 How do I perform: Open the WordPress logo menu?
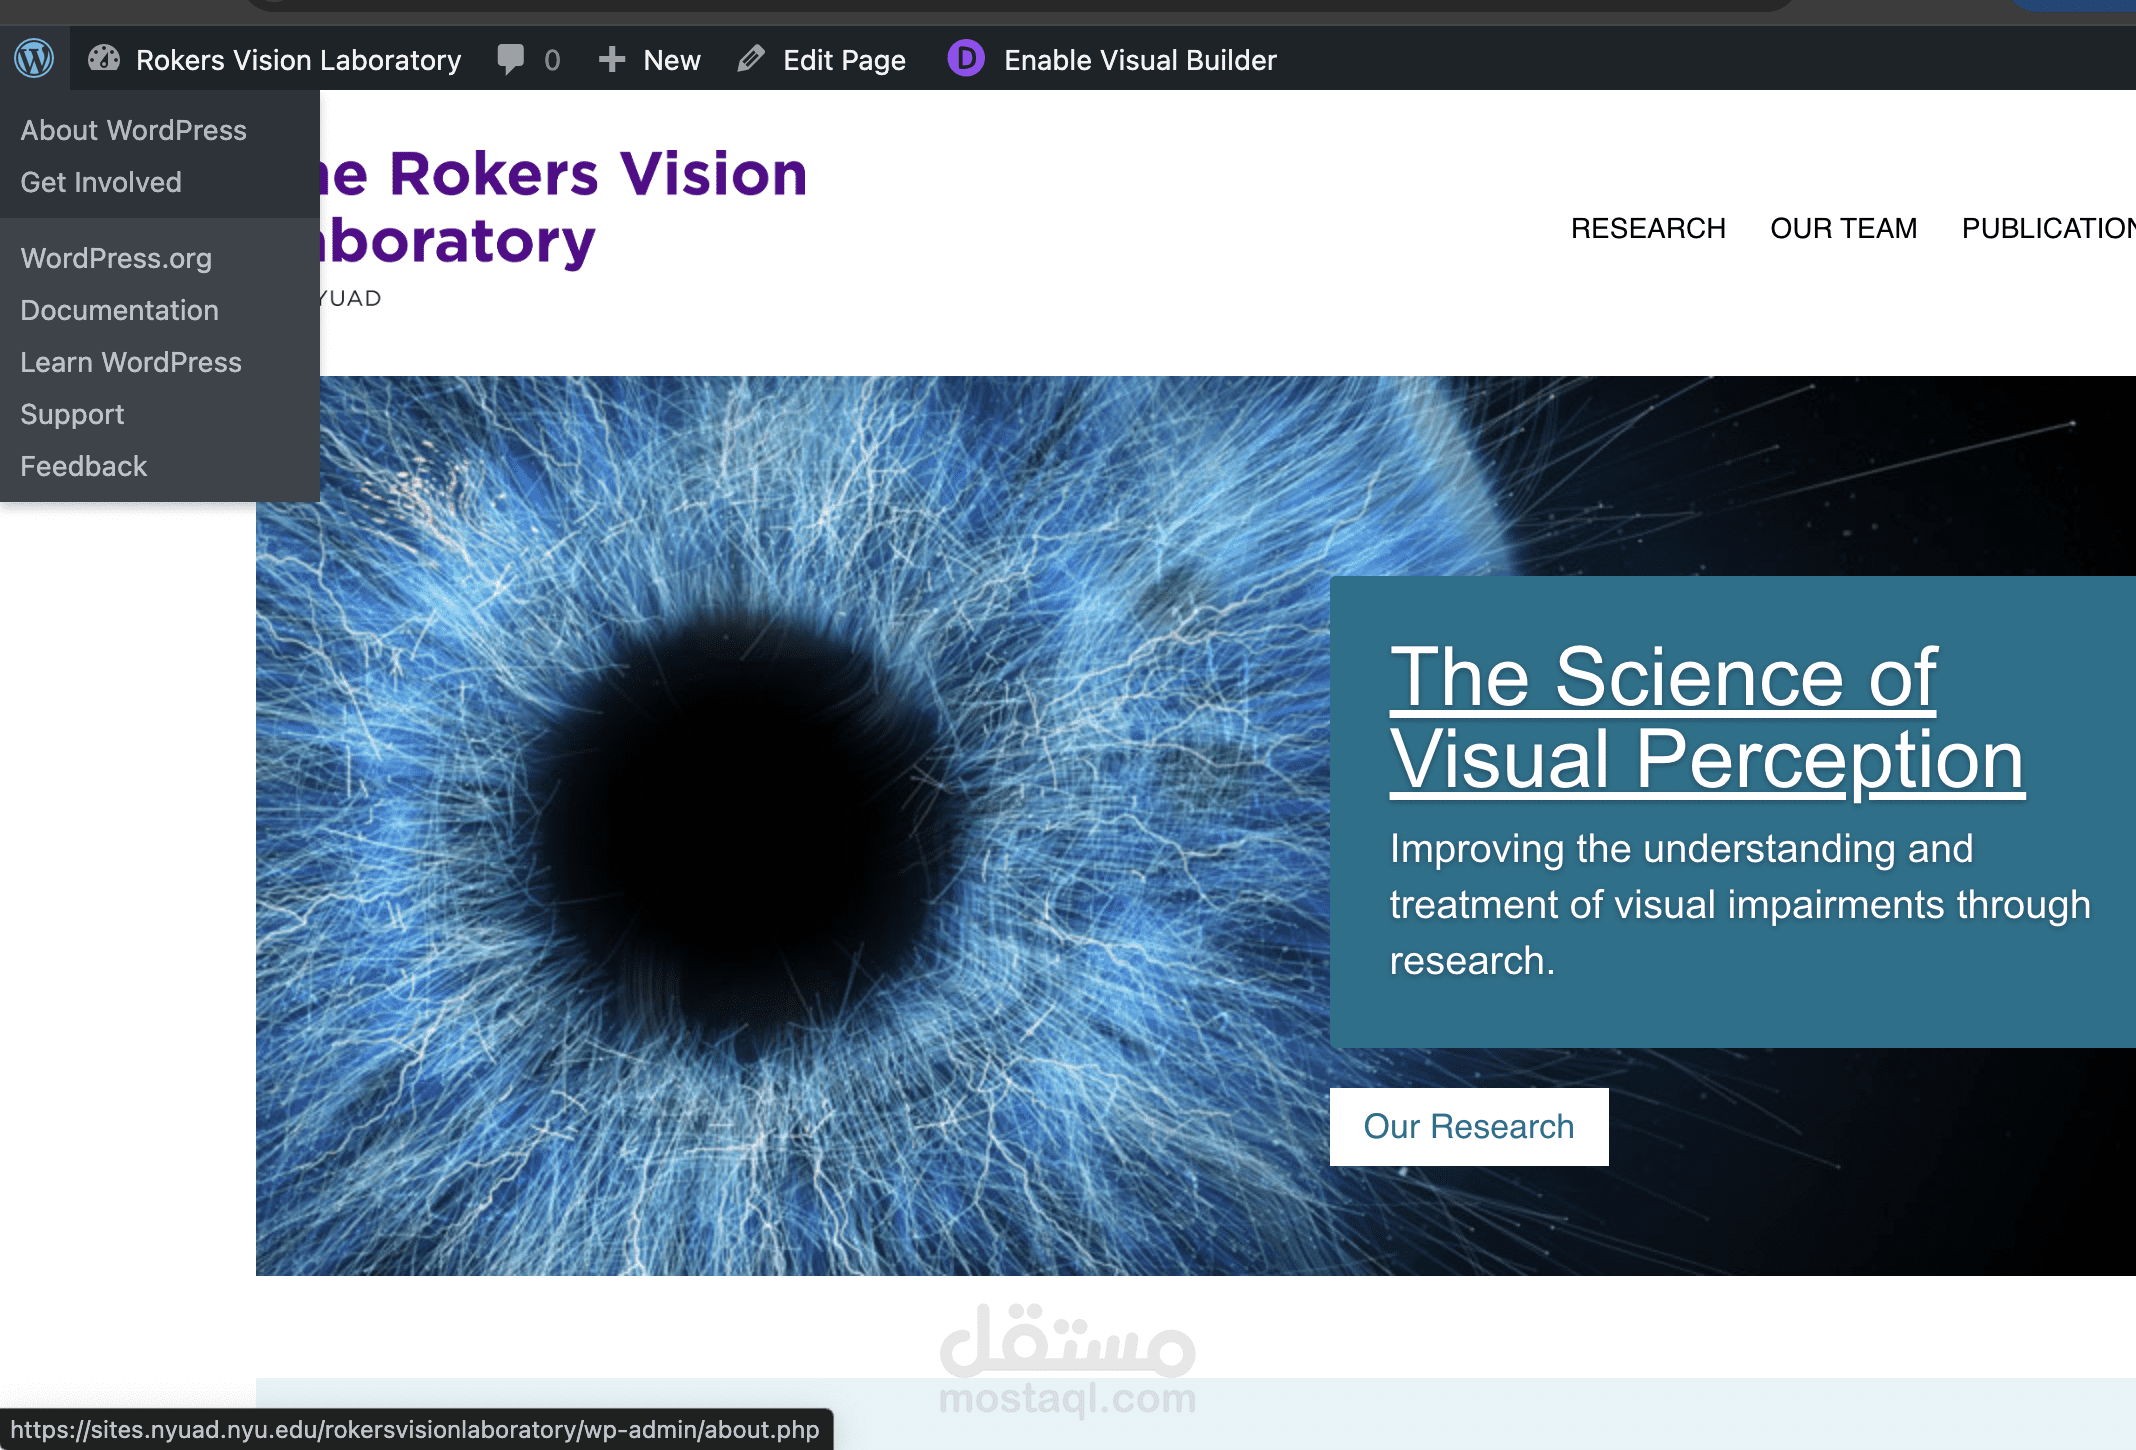pos(33,58)
